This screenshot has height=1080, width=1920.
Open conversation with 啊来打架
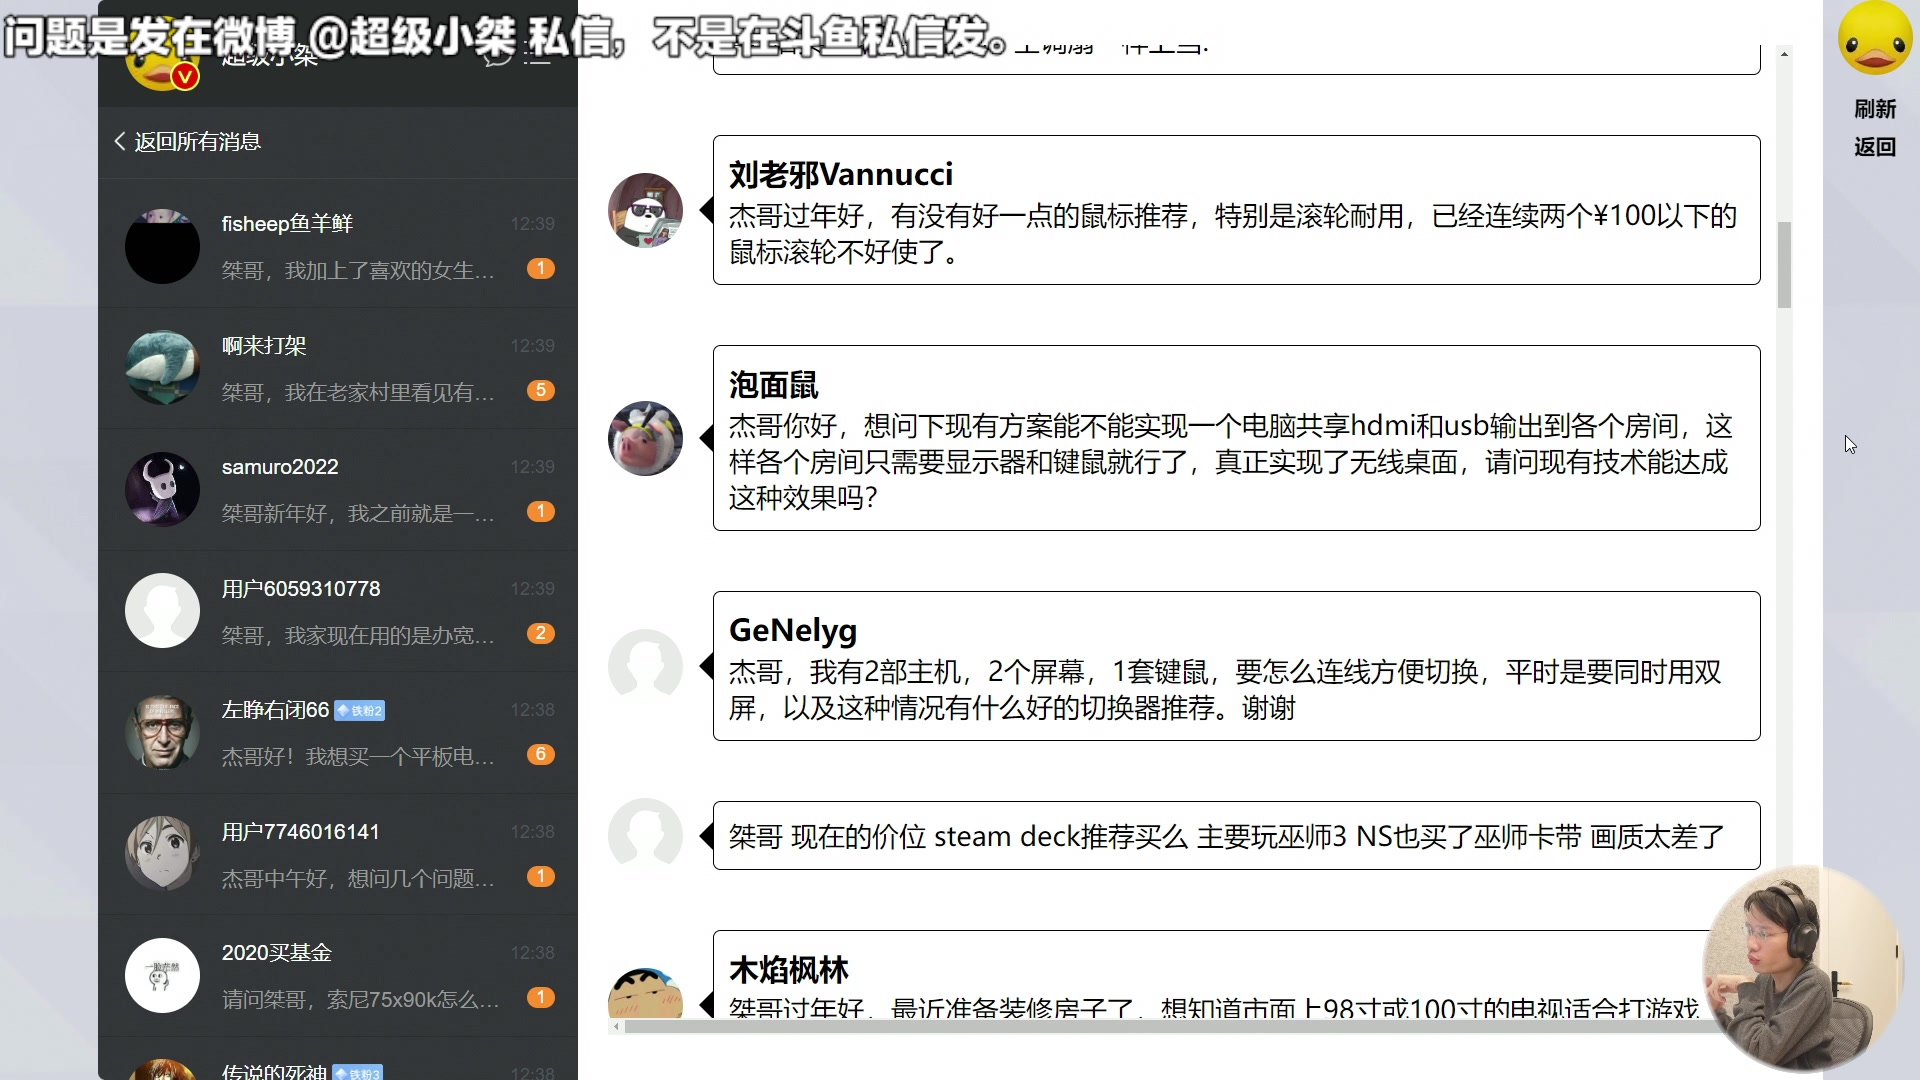click(x=338, y=368)
